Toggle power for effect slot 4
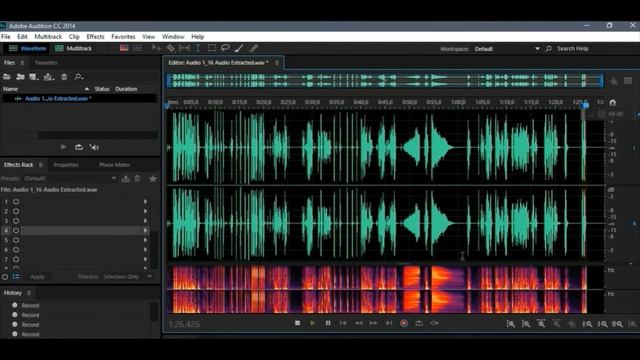The image size is (640, 360). 16,230
